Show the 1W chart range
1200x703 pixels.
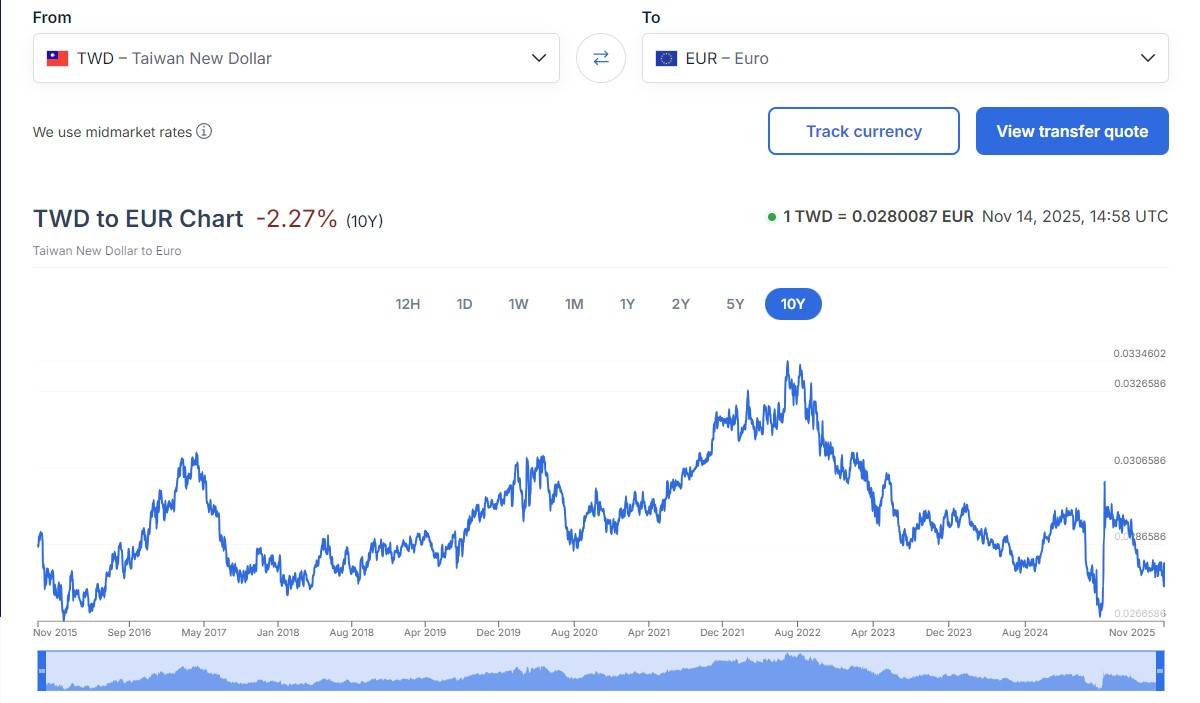518,304
